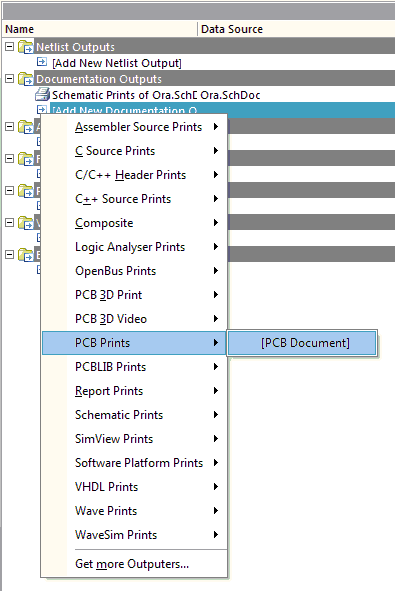Open Schematic Prints submenu

coord(135,415)
